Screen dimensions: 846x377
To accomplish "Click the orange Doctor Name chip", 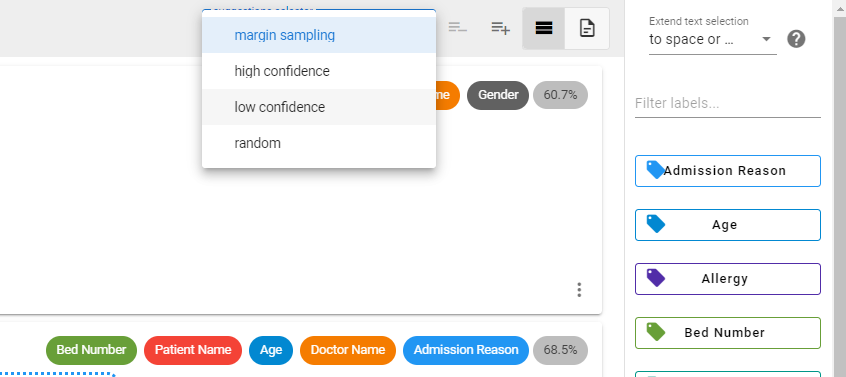I will pyautogui.click(x=348, y=350).
